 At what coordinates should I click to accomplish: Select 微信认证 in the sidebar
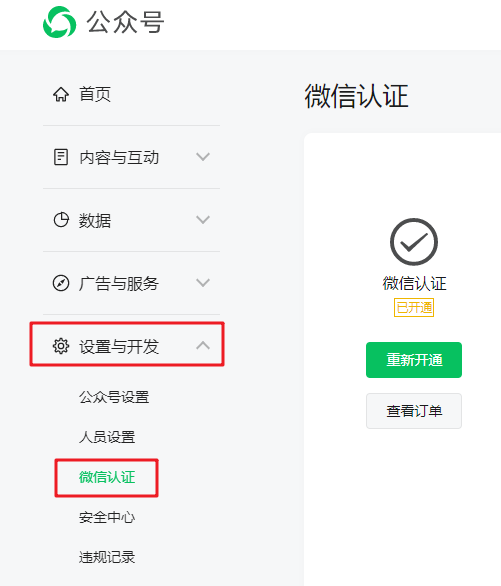point(107,477)
